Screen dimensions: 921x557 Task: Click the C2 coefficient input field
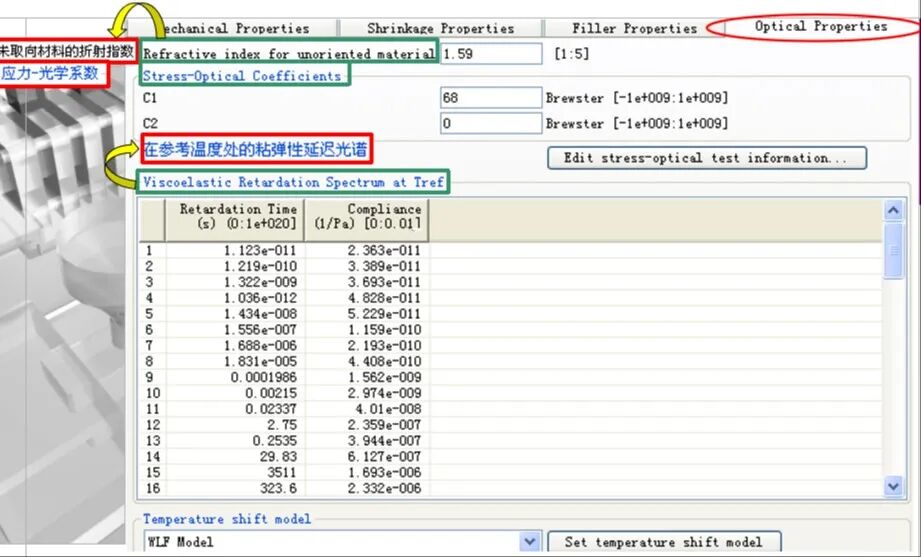490,123
